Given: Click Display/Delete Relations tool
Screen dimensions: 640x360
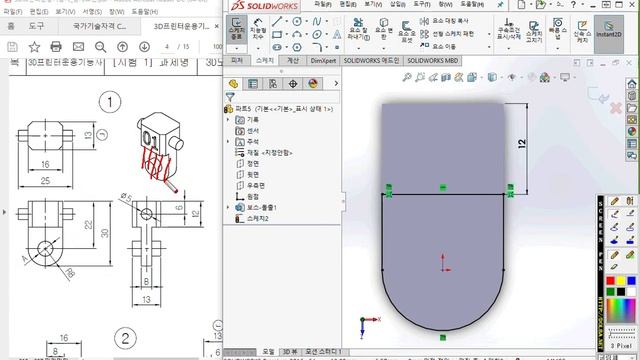Looking at the screenshot, I should pyautogui.click(x=509, y=29).
